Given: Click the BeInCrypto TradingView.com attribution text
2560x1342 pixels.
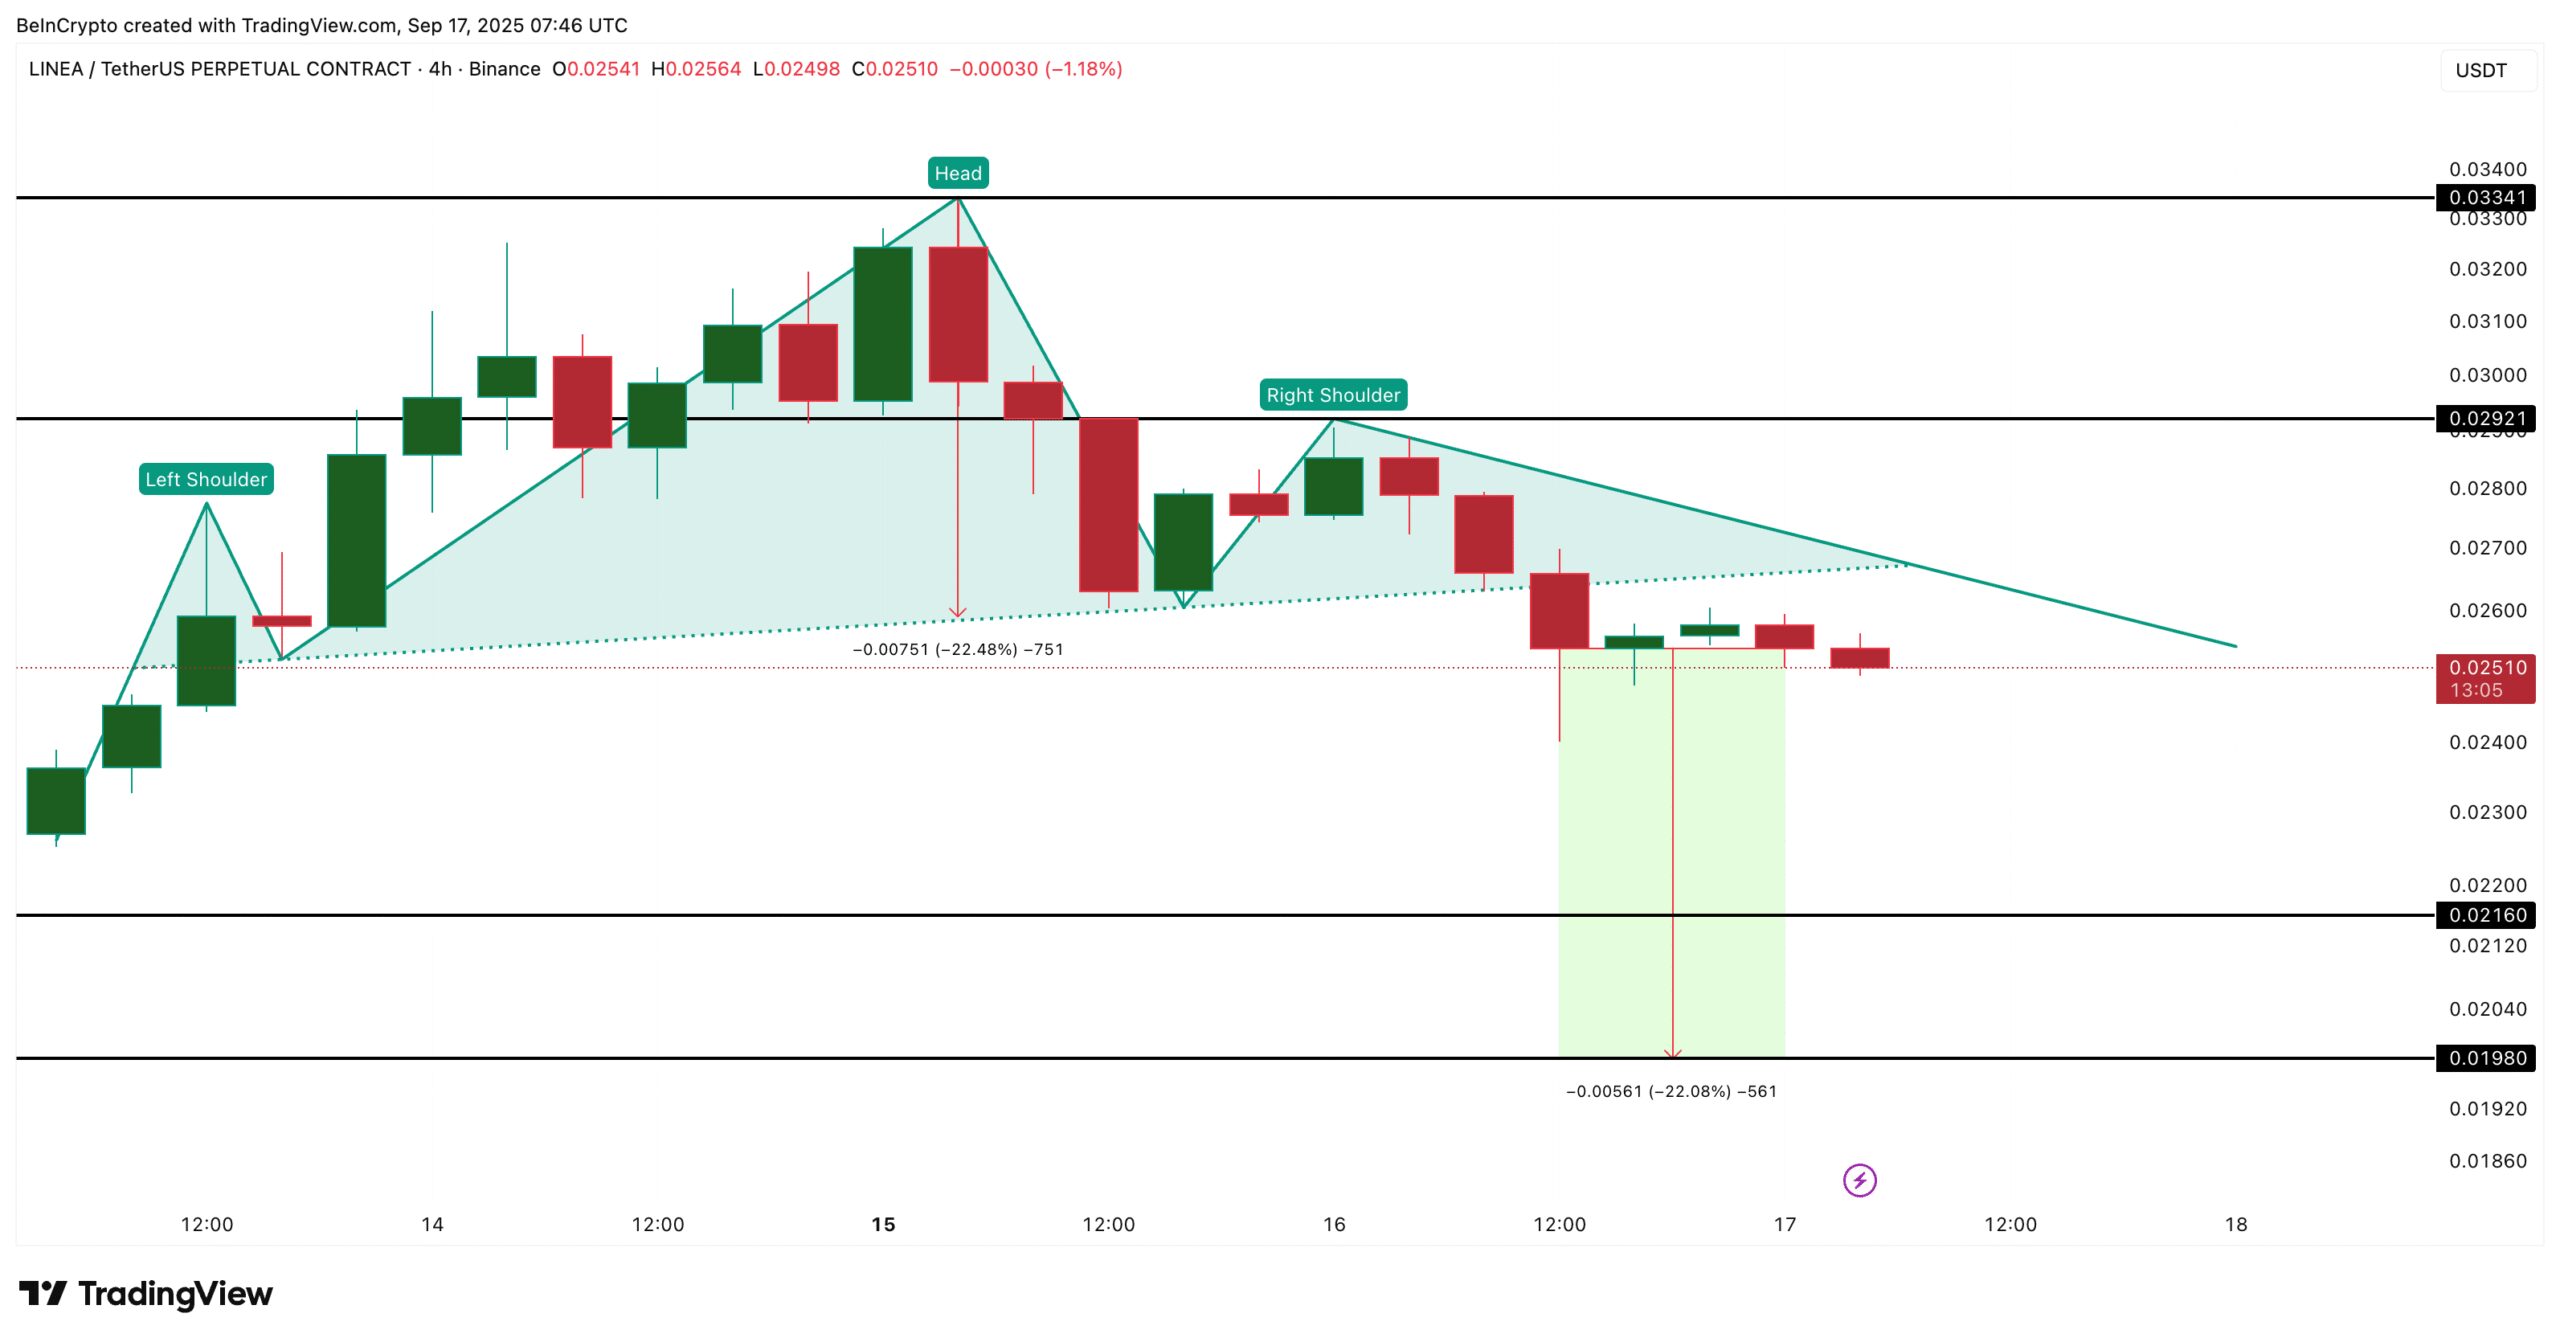Looking at the screenshot, I should pyautogui.click(x=322, y=25).
